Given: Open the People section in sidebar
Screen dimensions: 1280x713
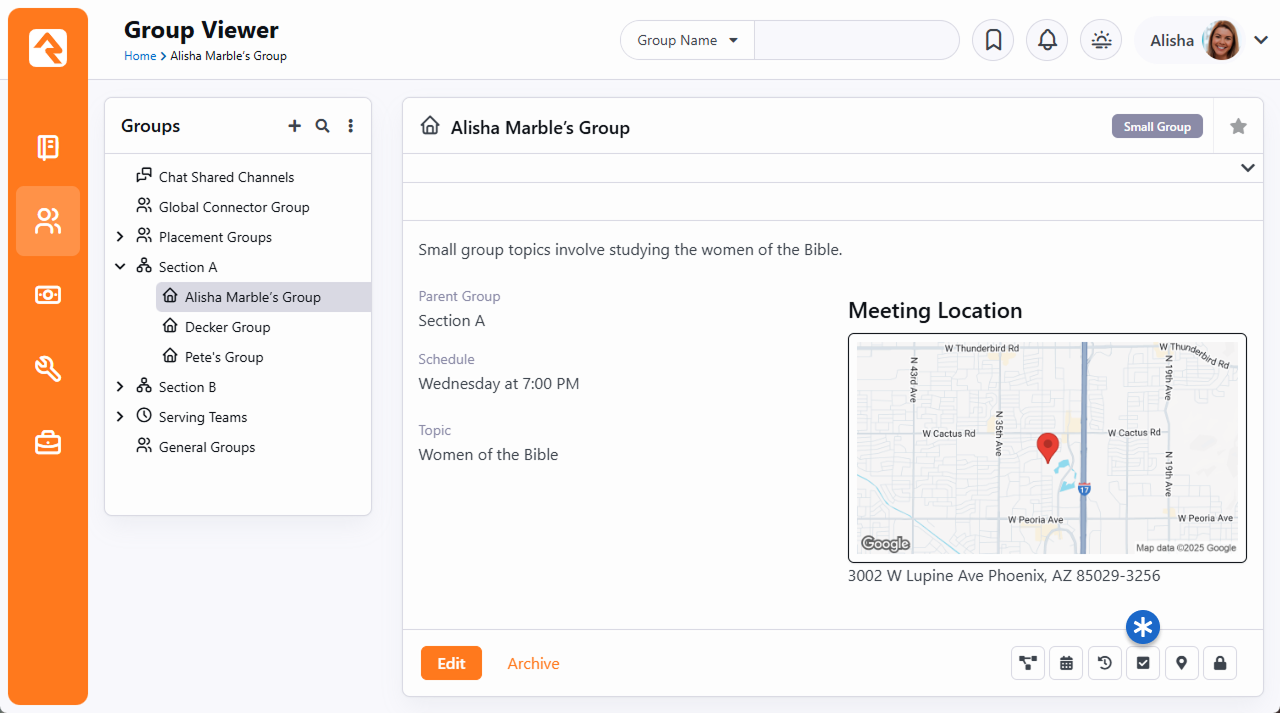Looking at the screenshot, I should pos(48,221).
